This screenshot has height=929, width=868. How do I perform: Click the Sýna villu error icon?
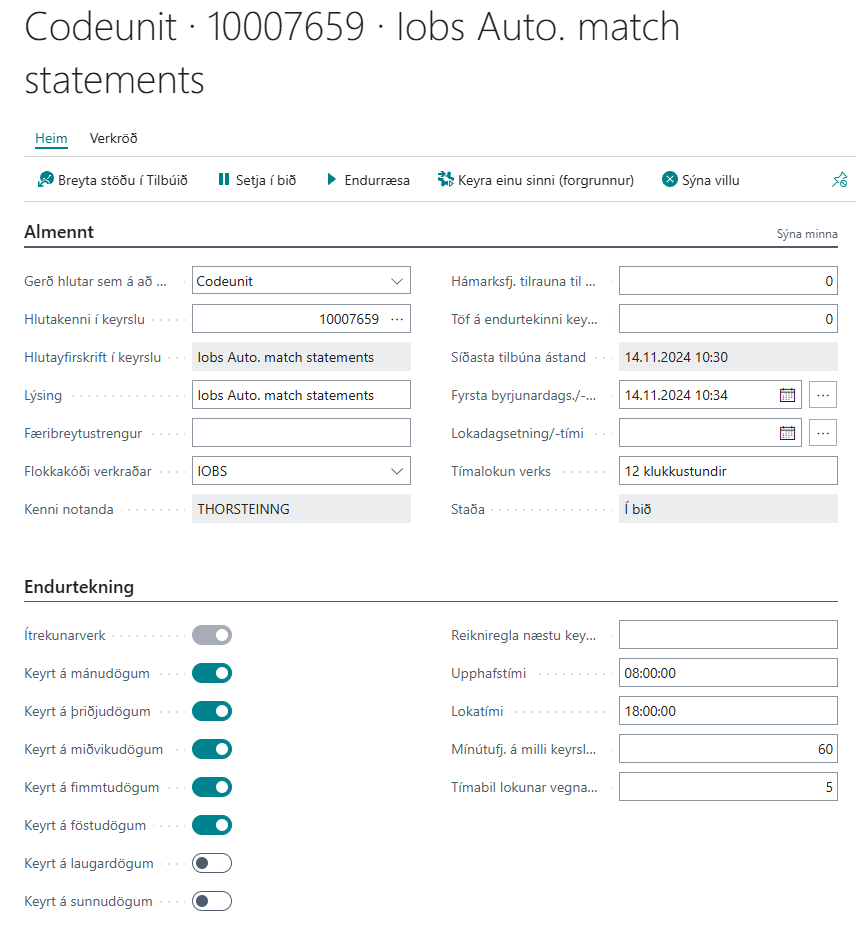pyautogui.click(x=670, y=180)
